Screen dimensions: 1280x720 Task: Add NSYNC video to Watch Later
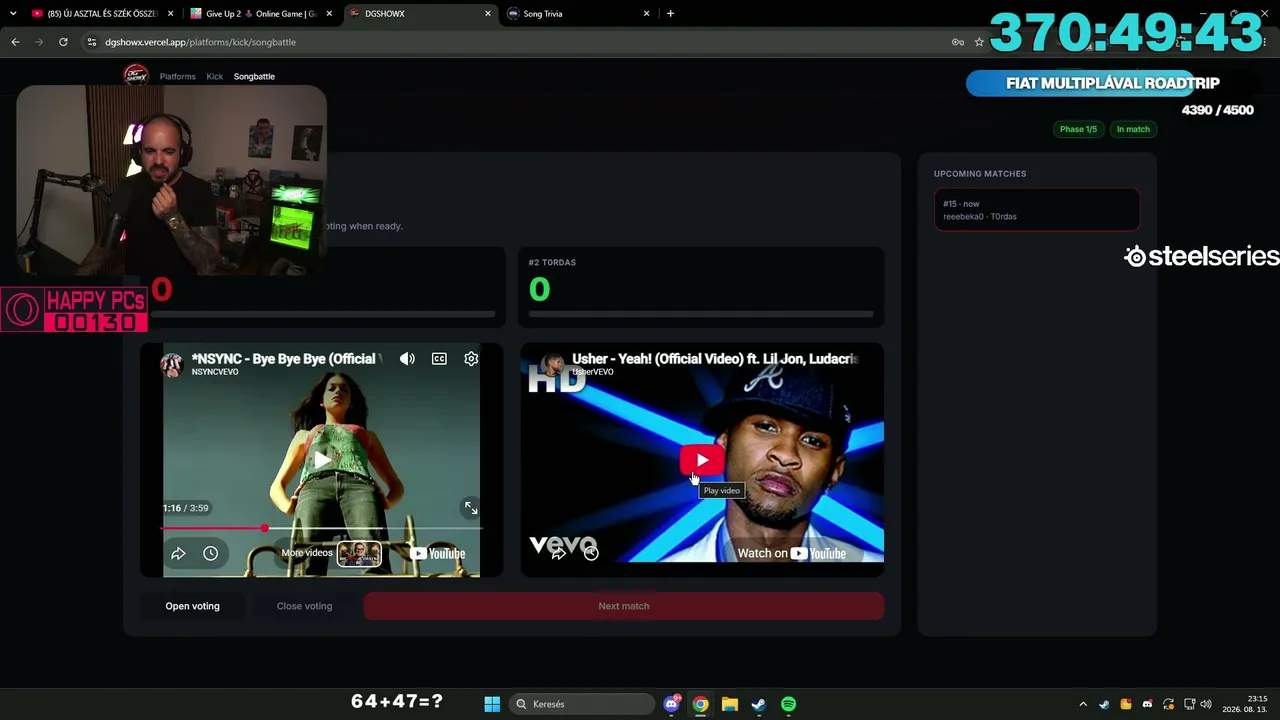(210, 553)
